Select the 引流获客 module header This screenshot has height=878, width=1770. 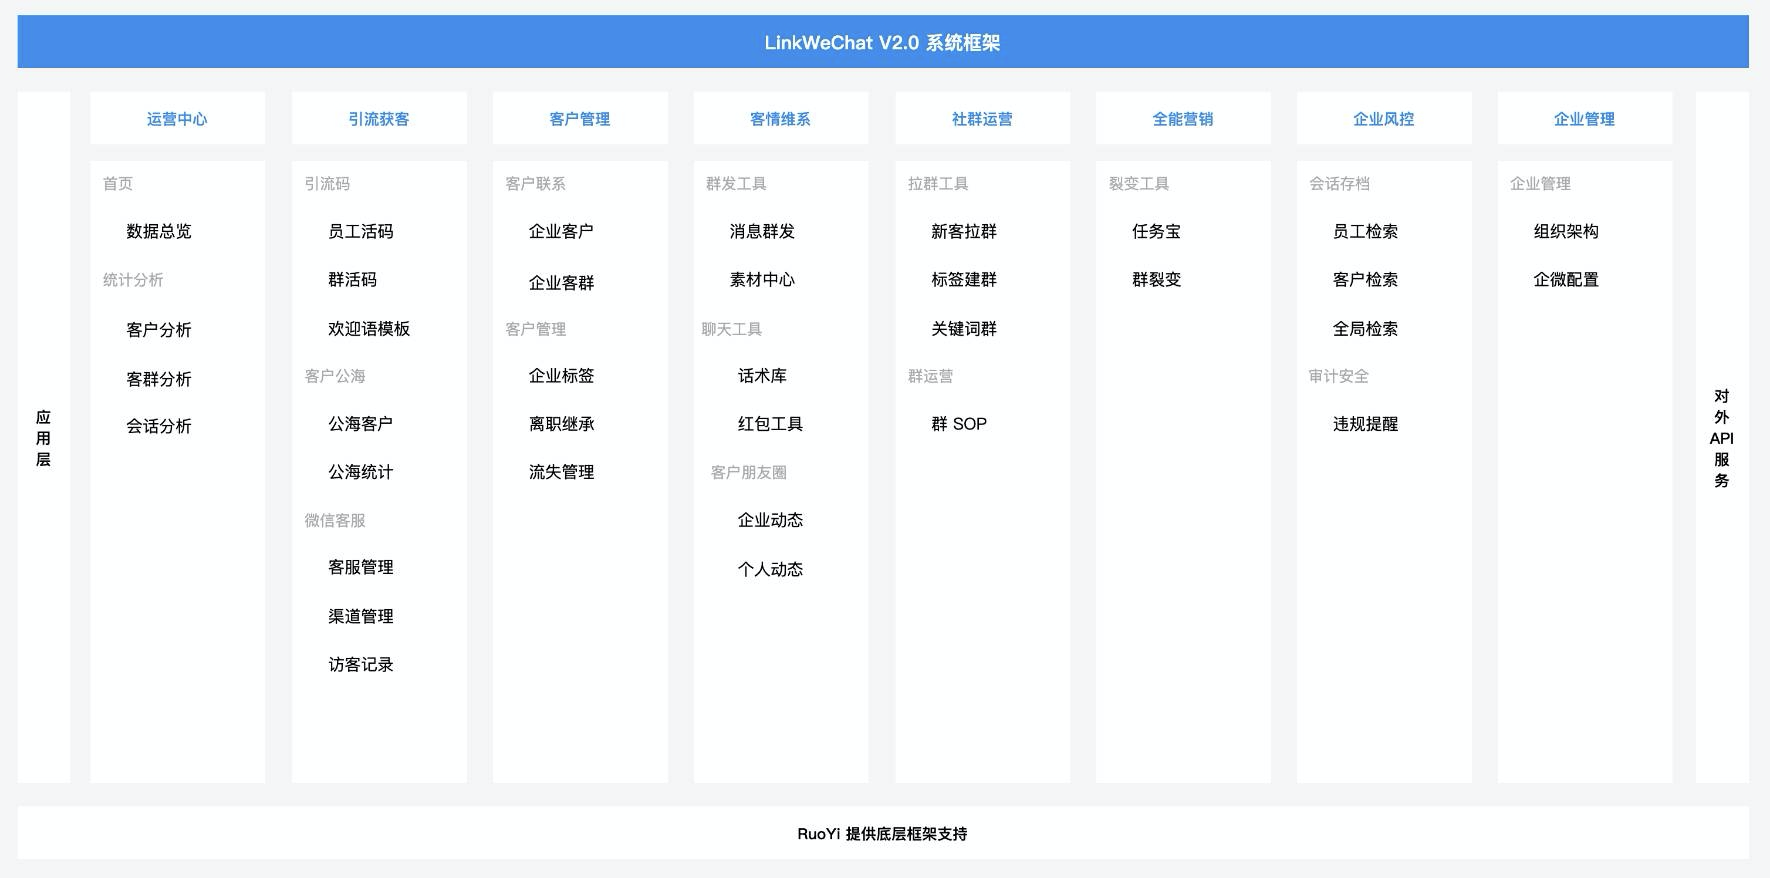click(x=379, y=119)
